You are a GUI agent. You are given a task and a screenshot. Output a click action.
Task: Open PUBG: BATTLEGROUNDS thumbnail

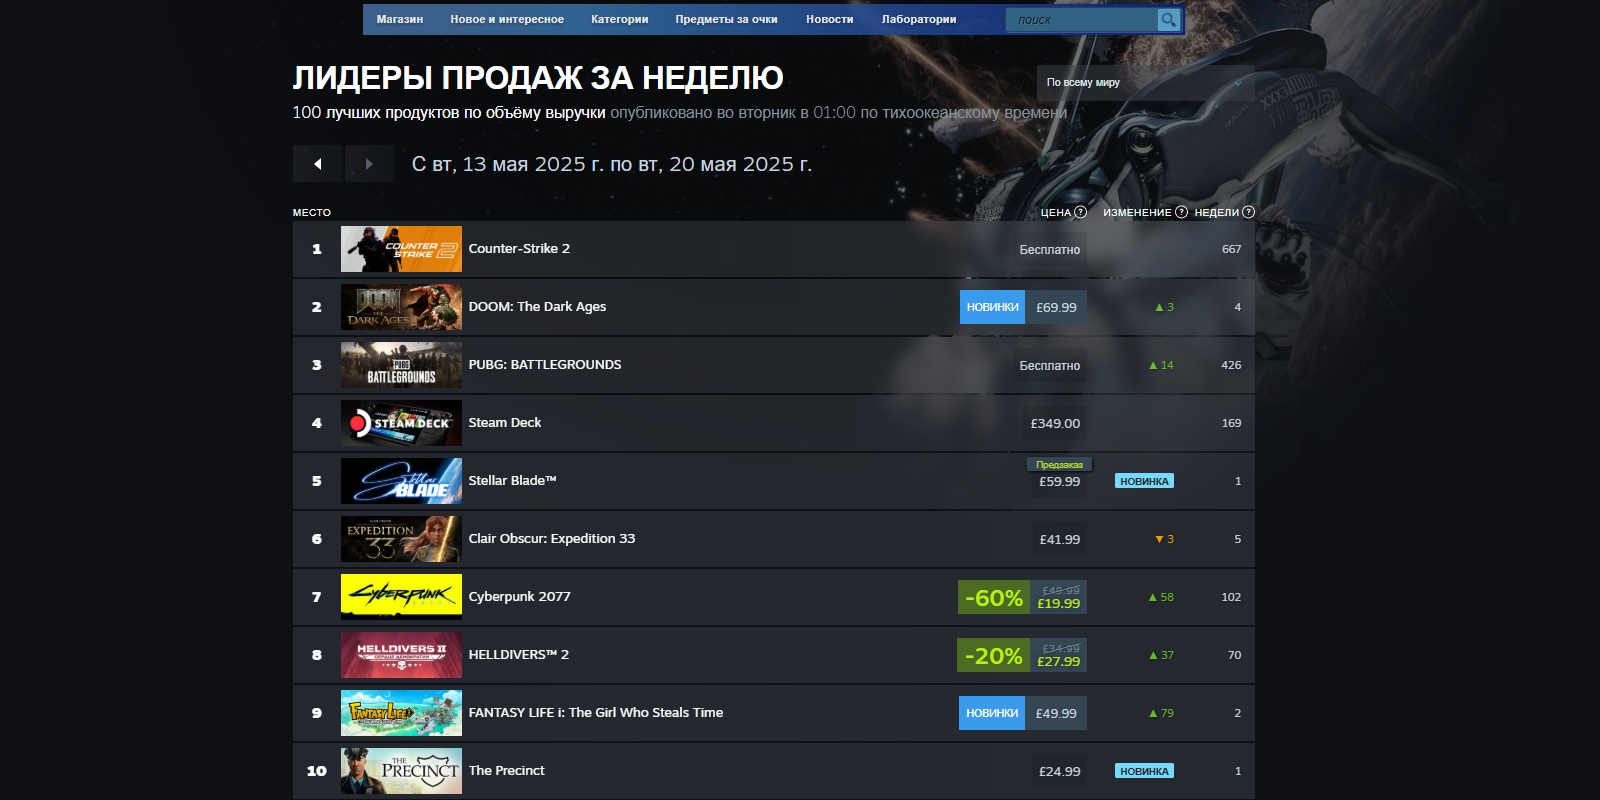click(x=401, y=365)
